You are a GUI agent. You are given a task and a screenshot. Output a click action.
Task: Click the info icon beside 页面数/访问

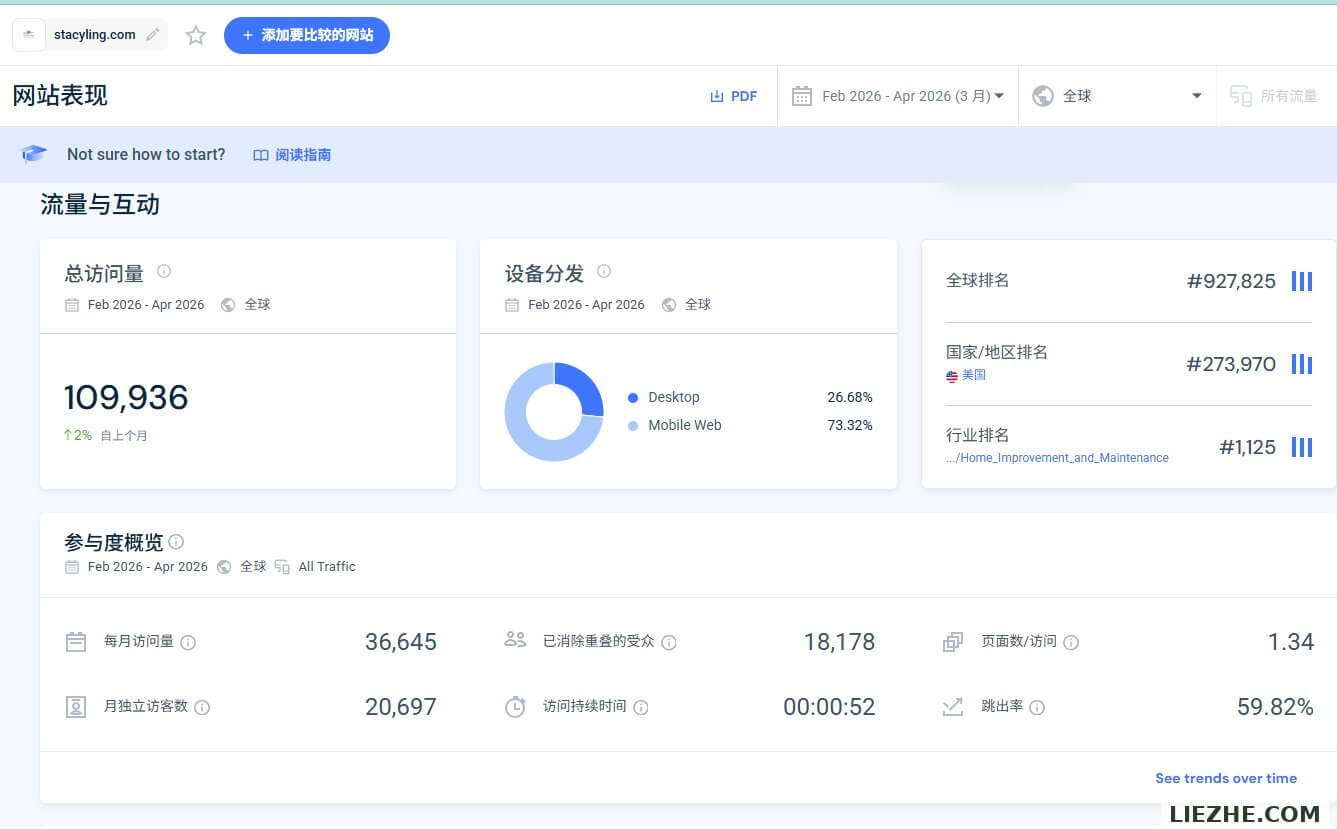pos(1071,642)
